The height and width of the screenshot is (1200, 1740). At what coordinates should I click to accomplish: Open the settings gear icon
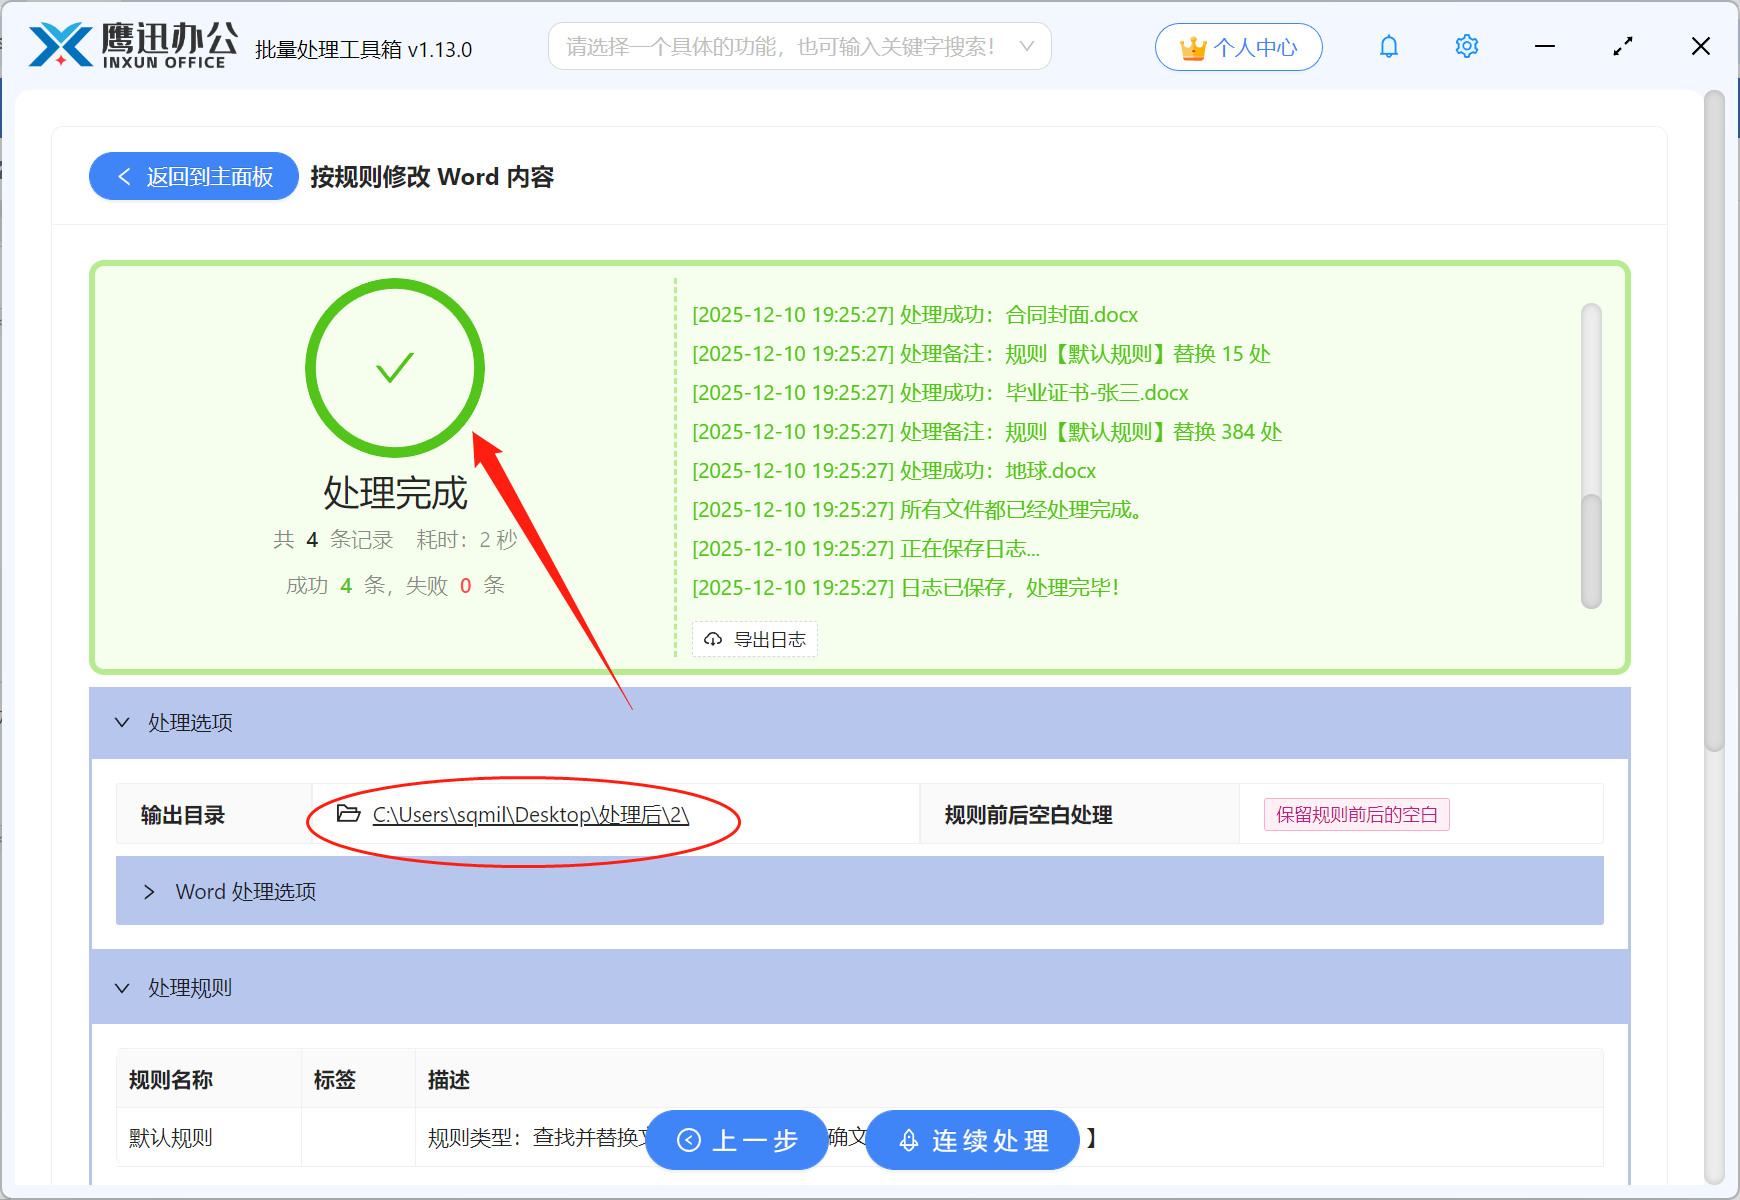click(x=1466, y=46)
